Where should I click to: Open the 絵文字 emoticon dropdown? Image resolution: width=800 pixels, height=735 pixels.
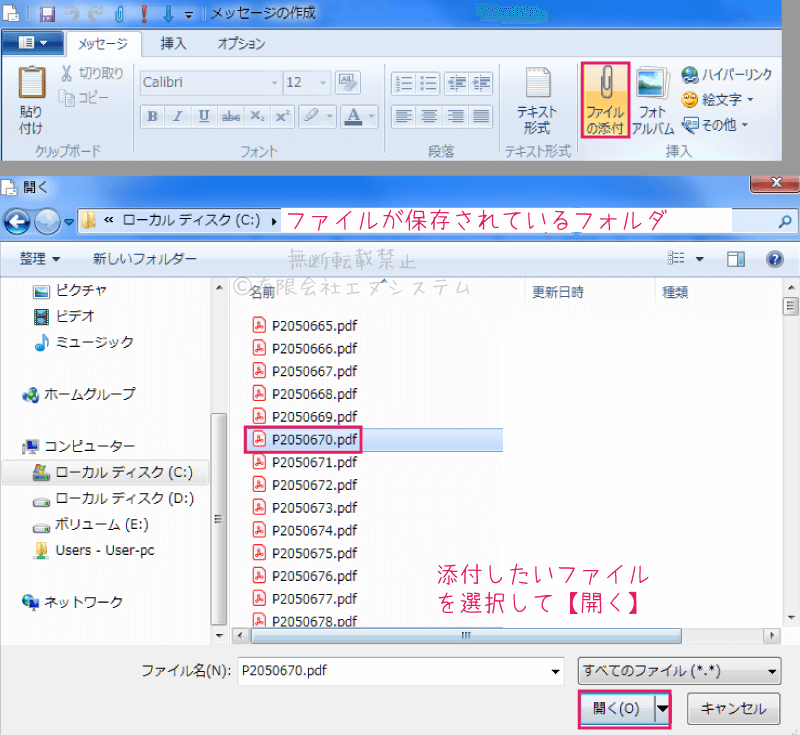(x=717, y=99)
